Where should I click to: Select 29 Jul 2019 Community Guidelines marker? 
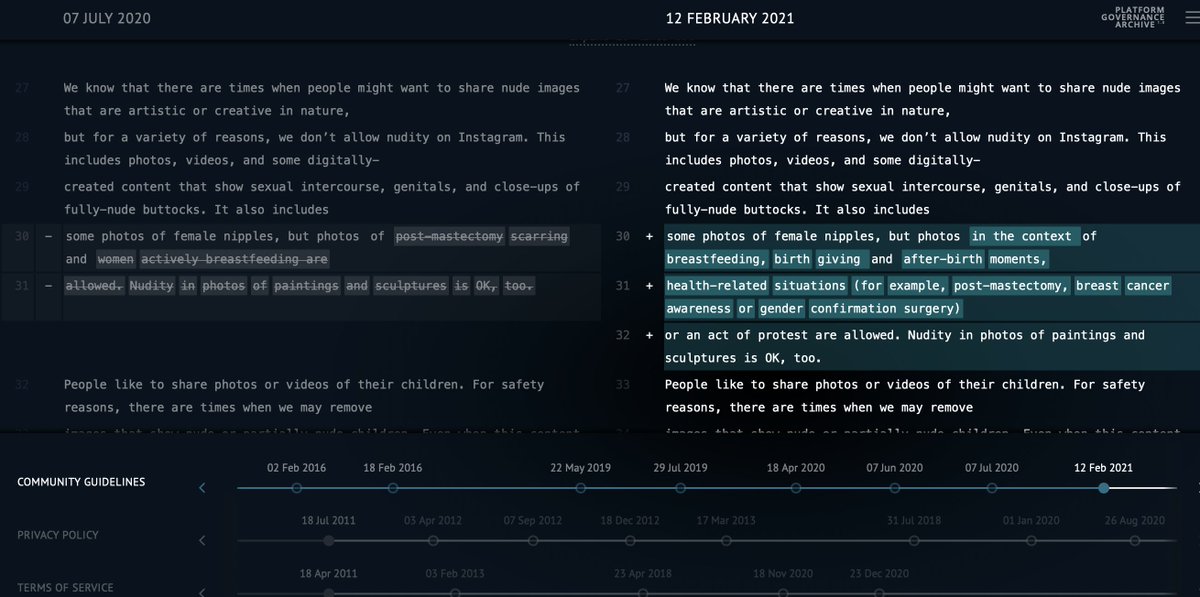[680, 488]
